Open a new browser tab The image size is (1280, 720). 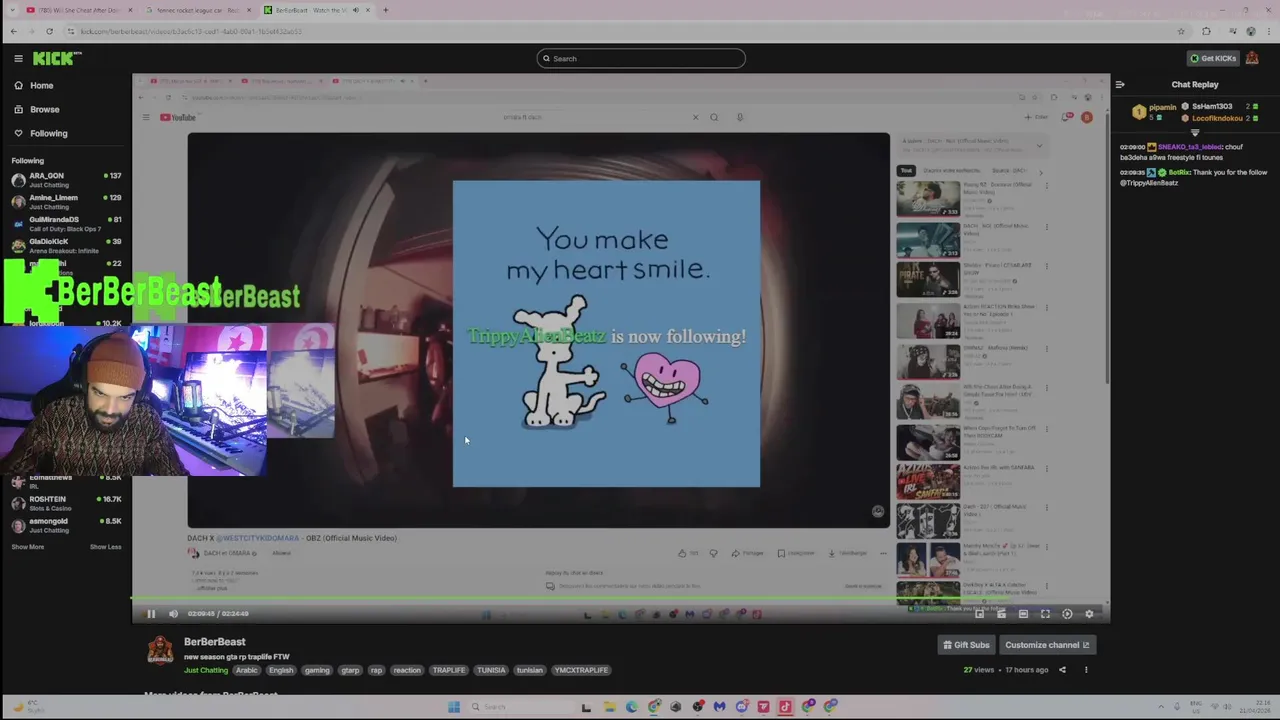tap(385, 10)
